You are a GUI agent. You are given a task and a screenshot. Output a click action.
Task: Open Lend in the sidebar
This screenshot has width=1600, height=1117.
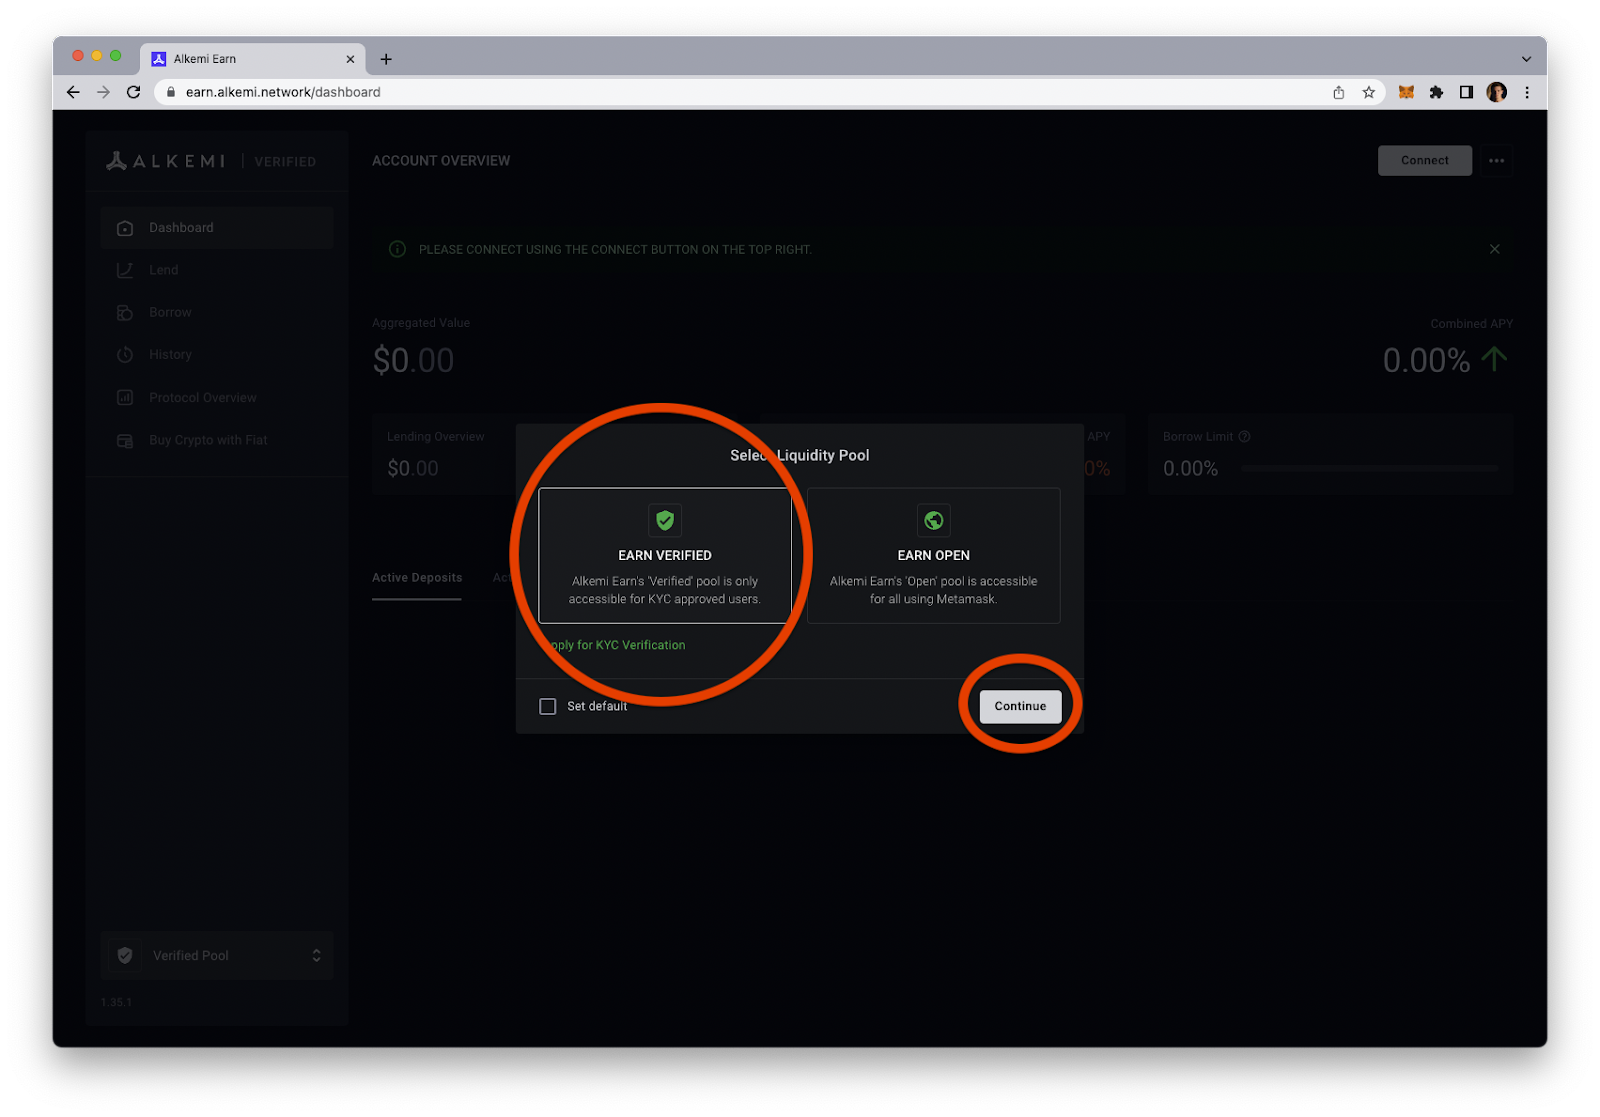[164, 270]
